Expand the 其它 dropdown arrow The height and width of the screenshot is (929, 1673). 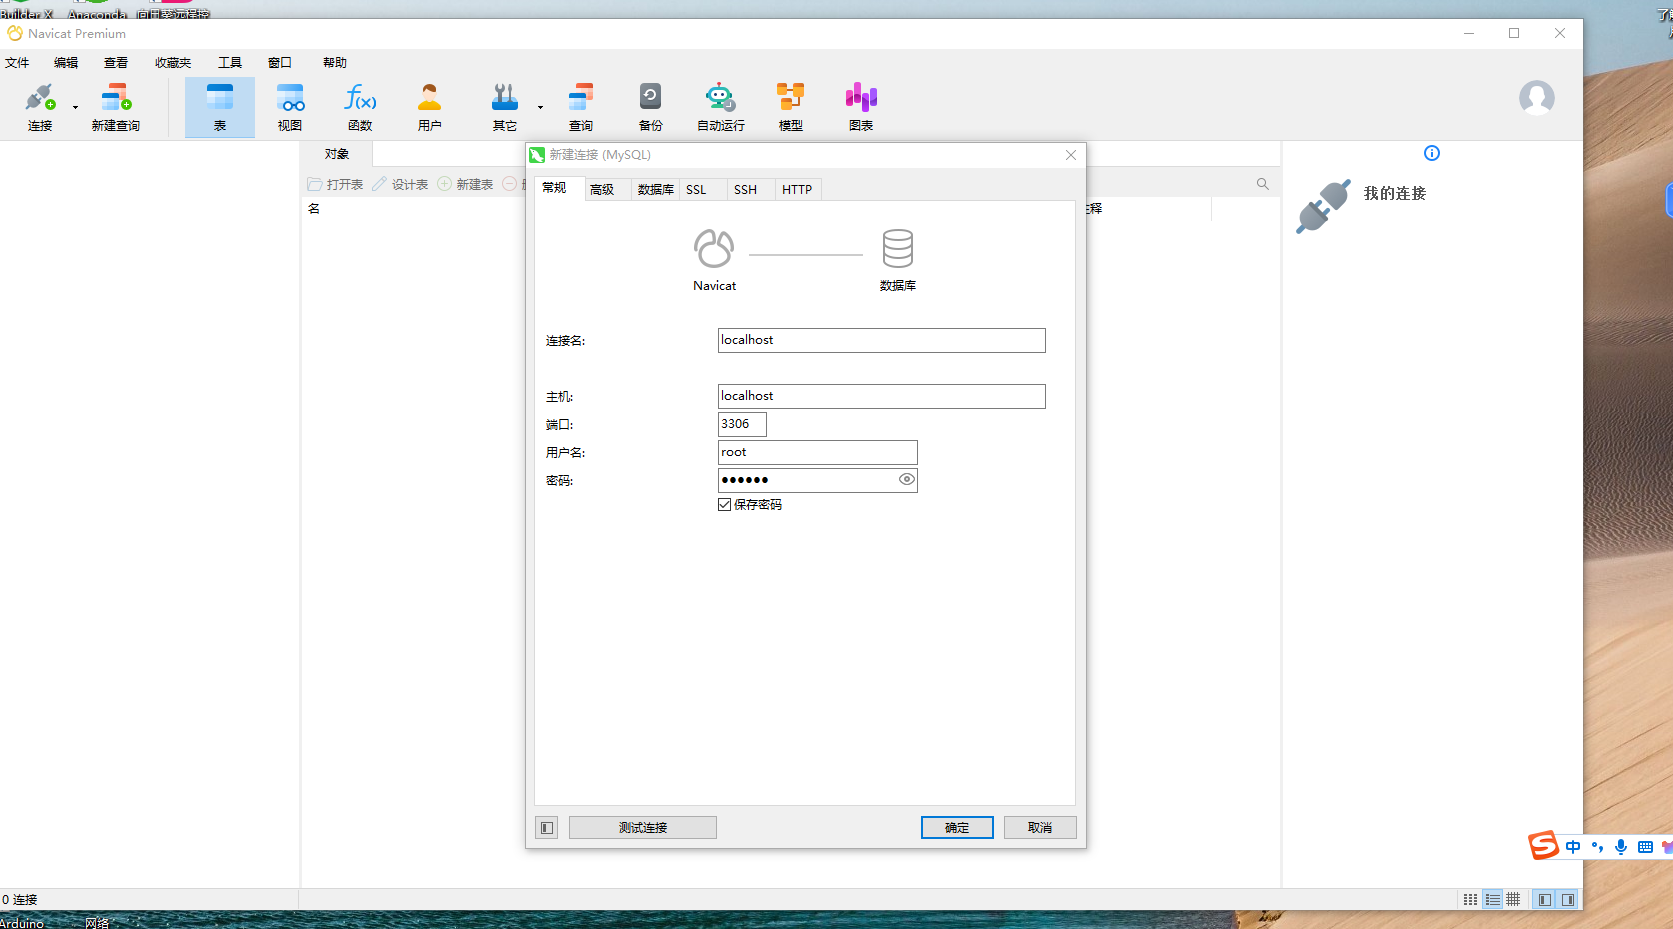click(540, 107)
